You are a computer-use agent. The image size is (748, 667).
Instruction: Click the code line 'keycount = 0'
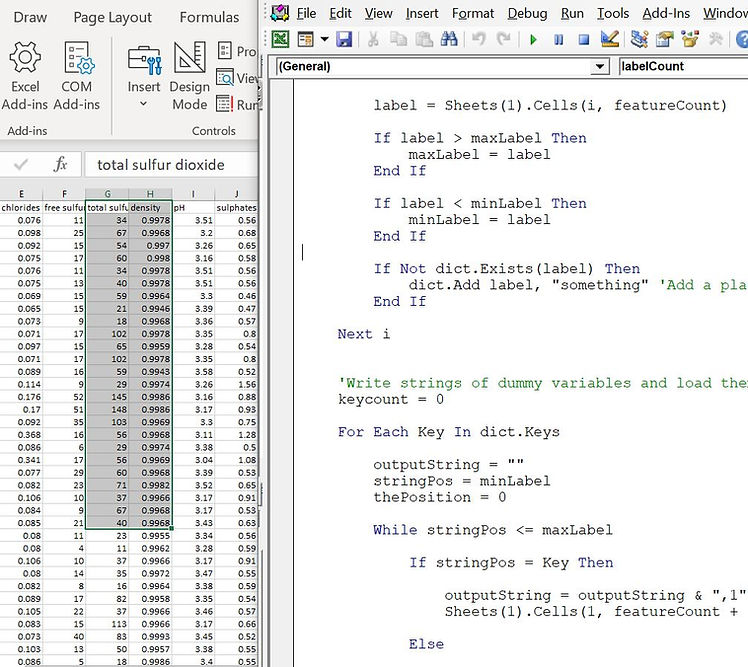(391, 399)
